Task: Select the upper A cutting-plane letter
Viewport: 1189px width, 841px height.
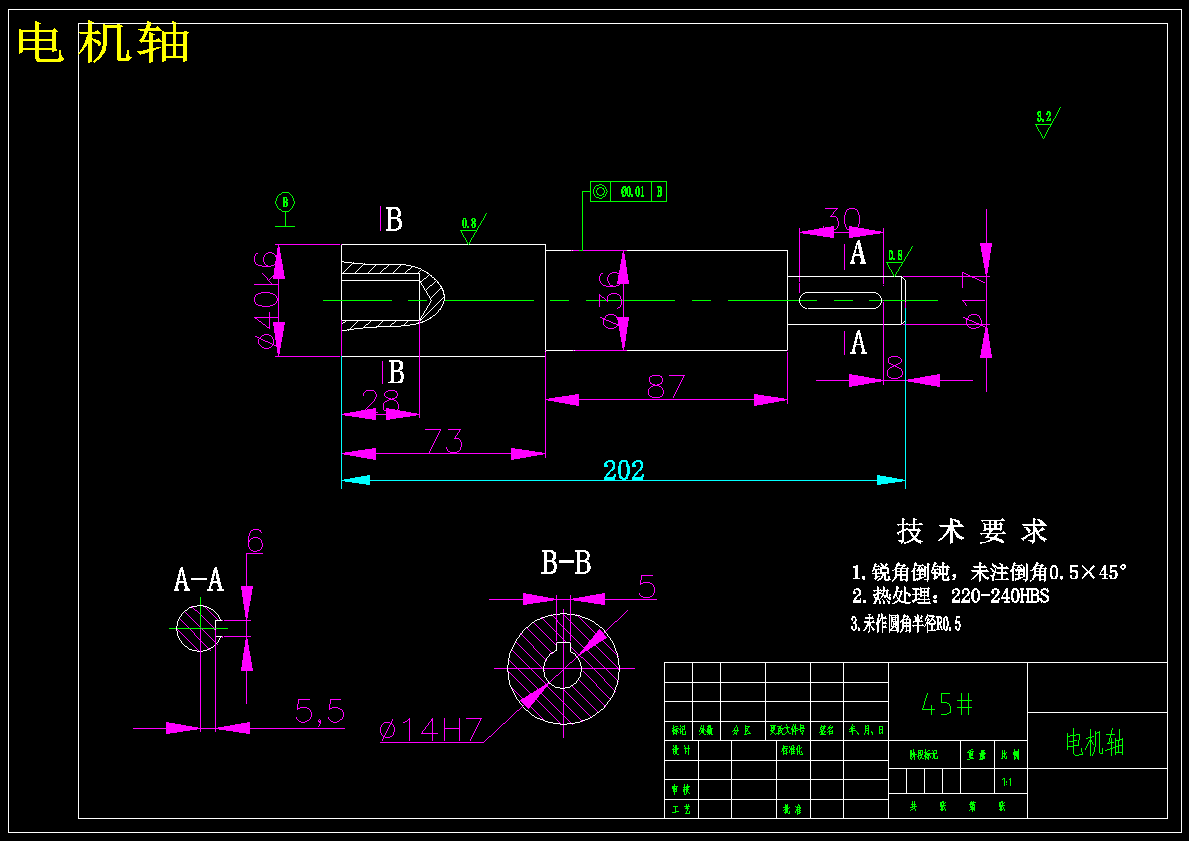Action: coord(856,253)
